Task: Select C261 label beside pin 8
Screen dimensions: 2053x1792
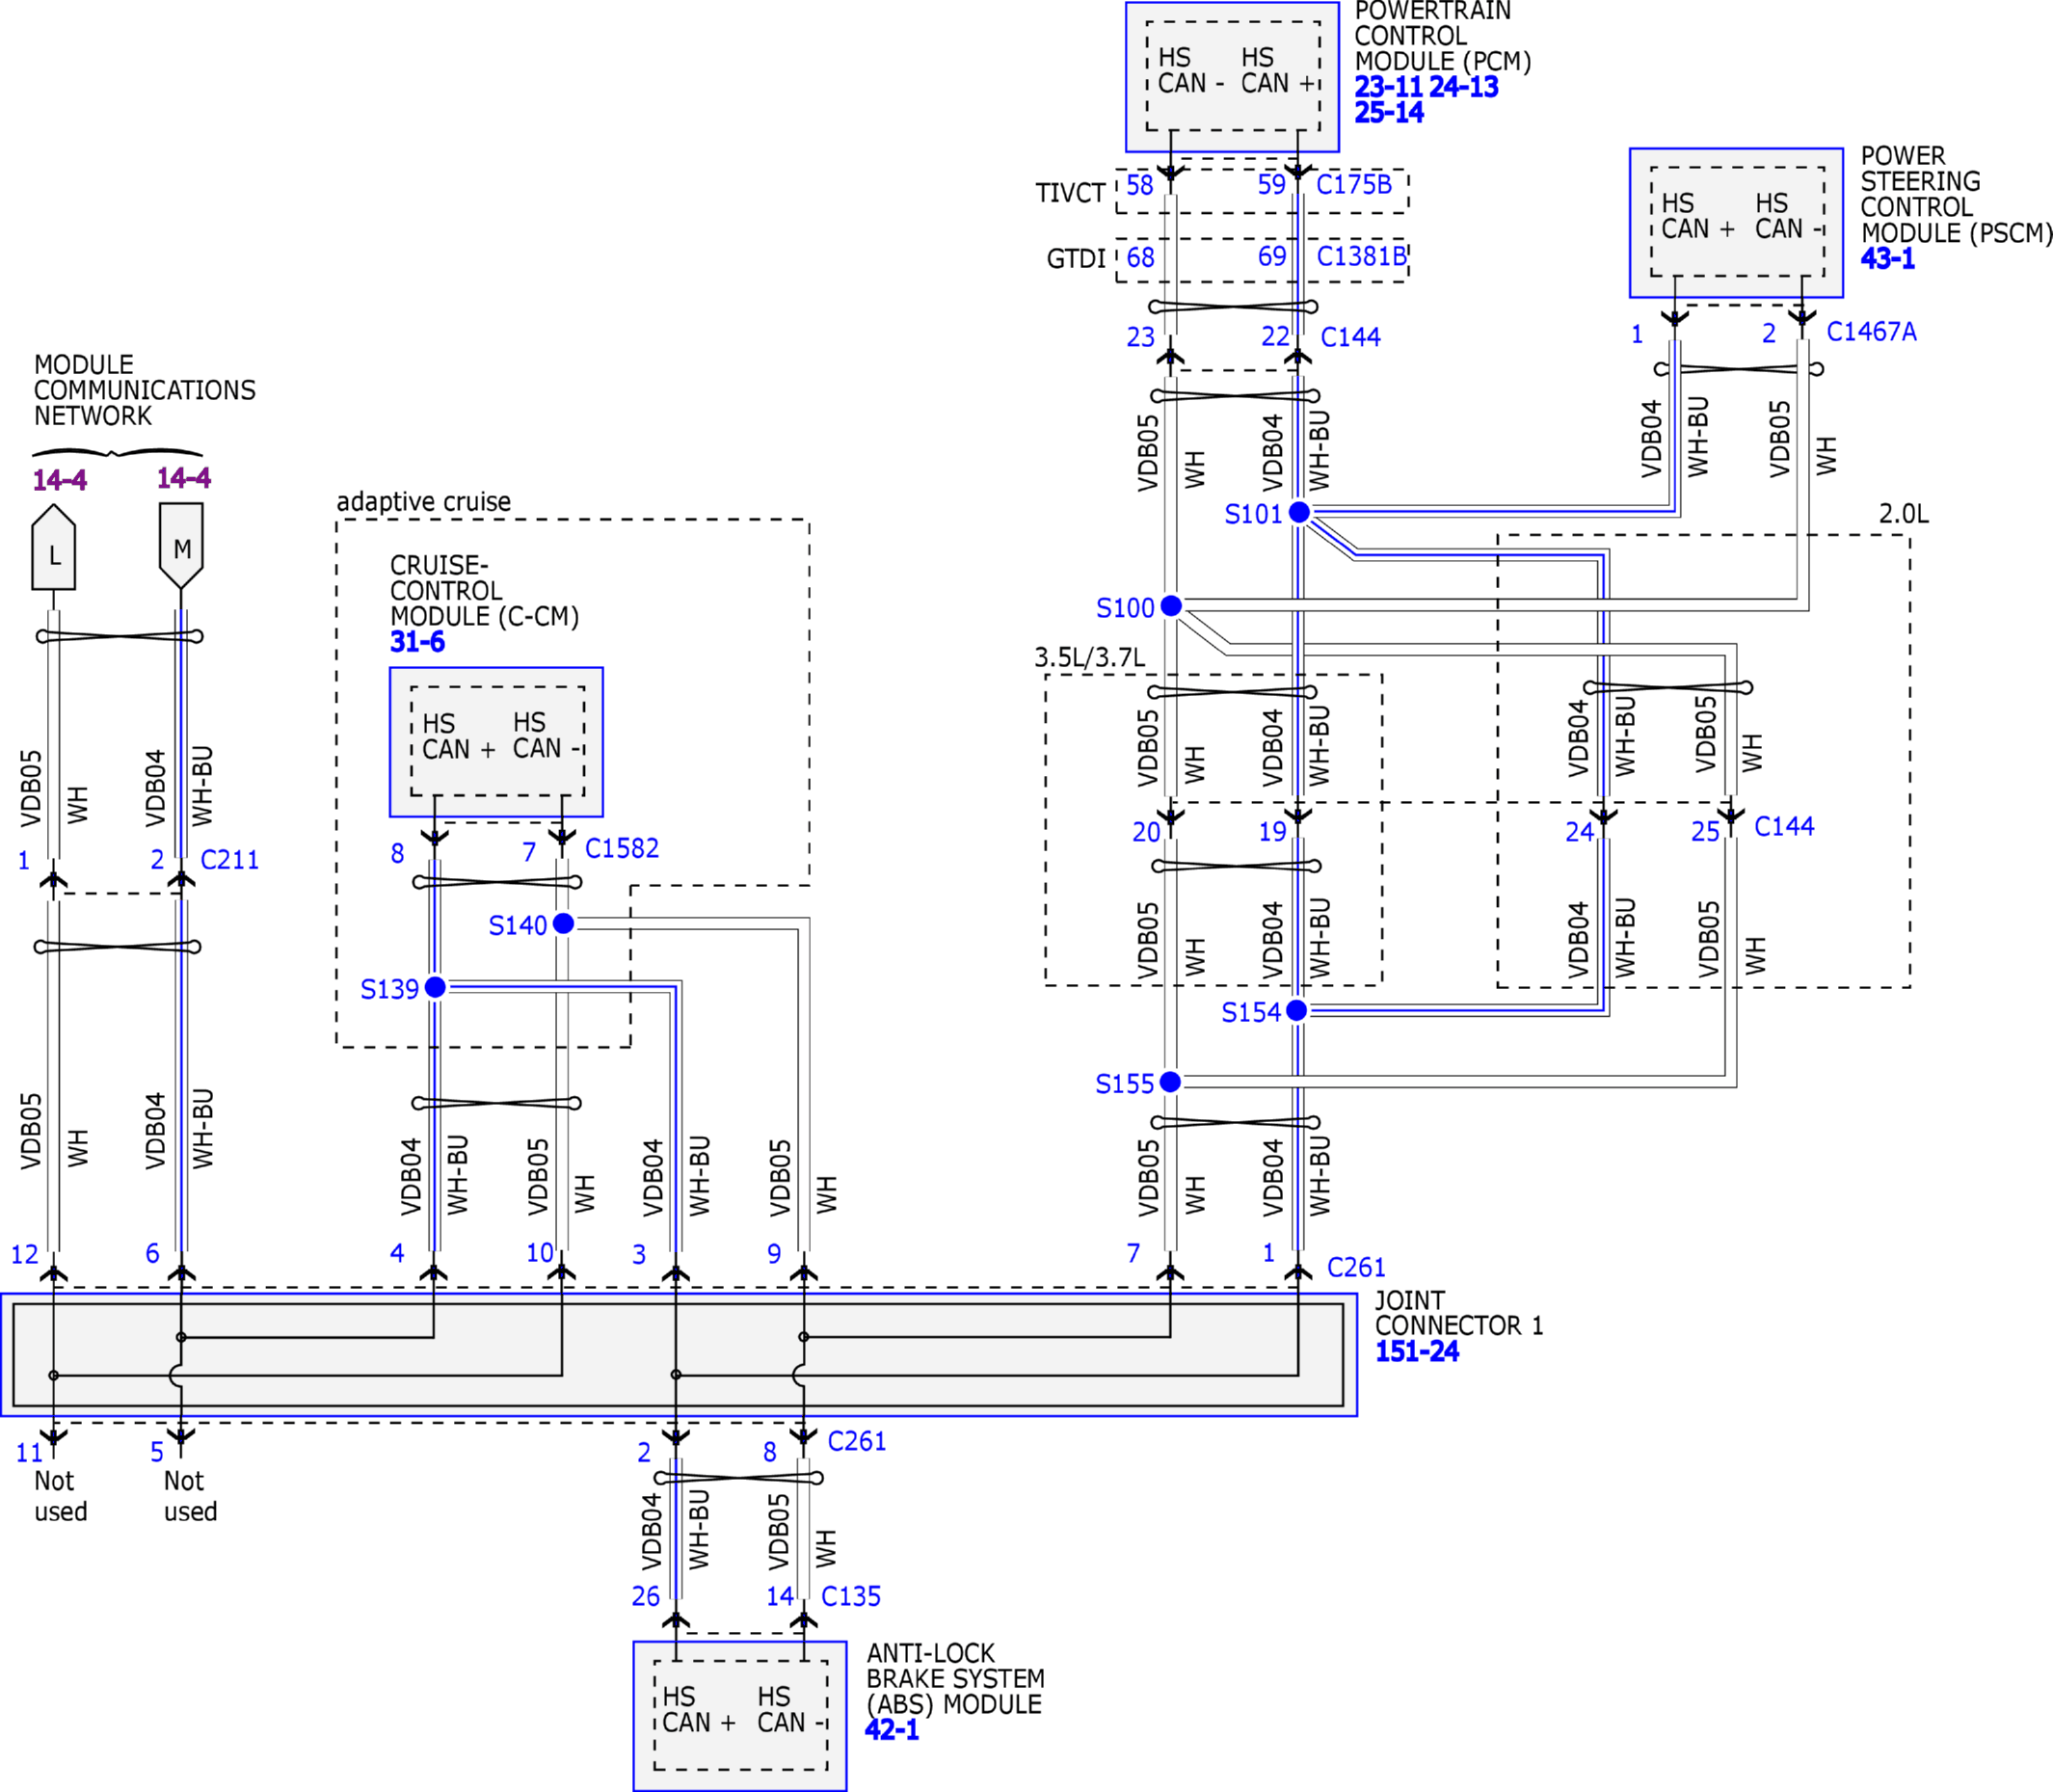Action: coord(857,1441)
